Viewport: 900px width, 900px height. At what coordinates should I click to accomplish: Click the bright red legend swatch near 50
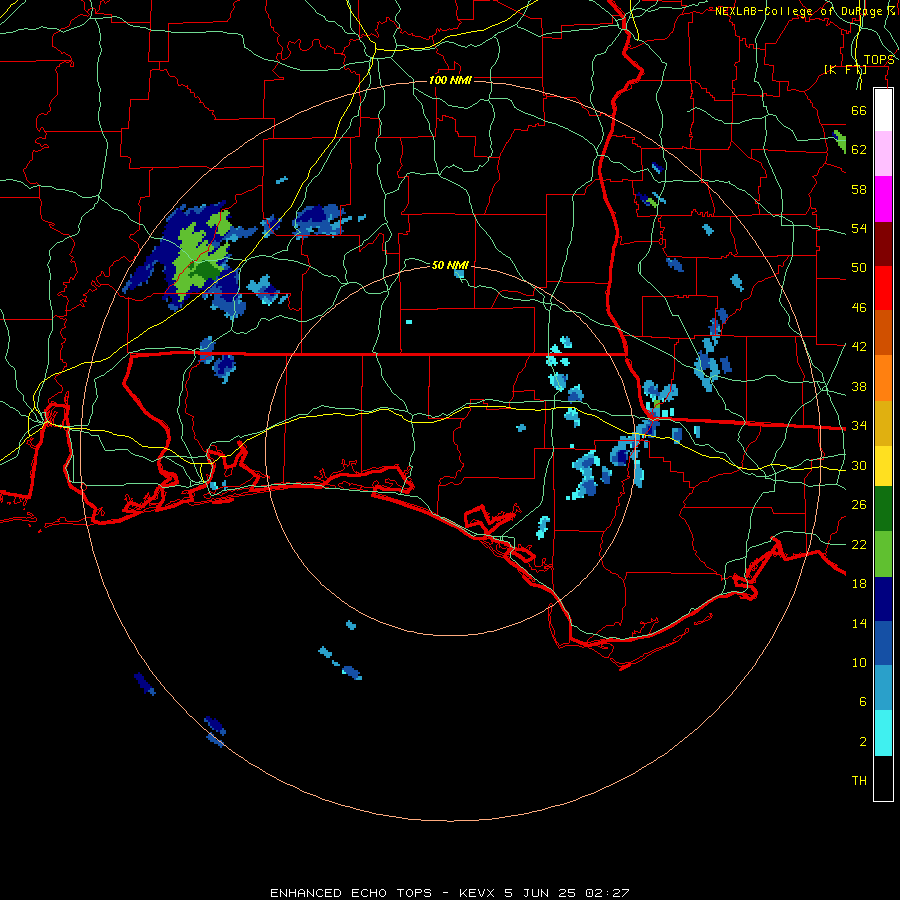[883, 288]
